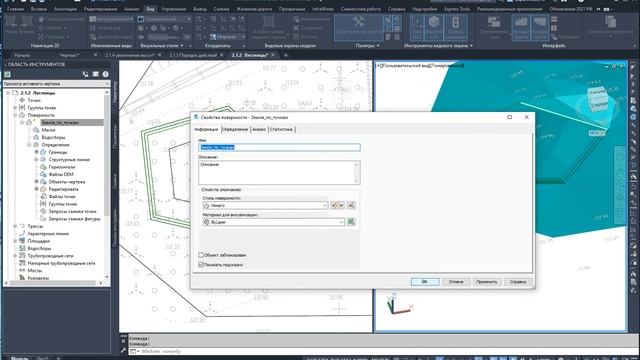Viewport: 640px width, 360px height.
Task: Add a new drawing tab with plus
Action: [286, 55]
